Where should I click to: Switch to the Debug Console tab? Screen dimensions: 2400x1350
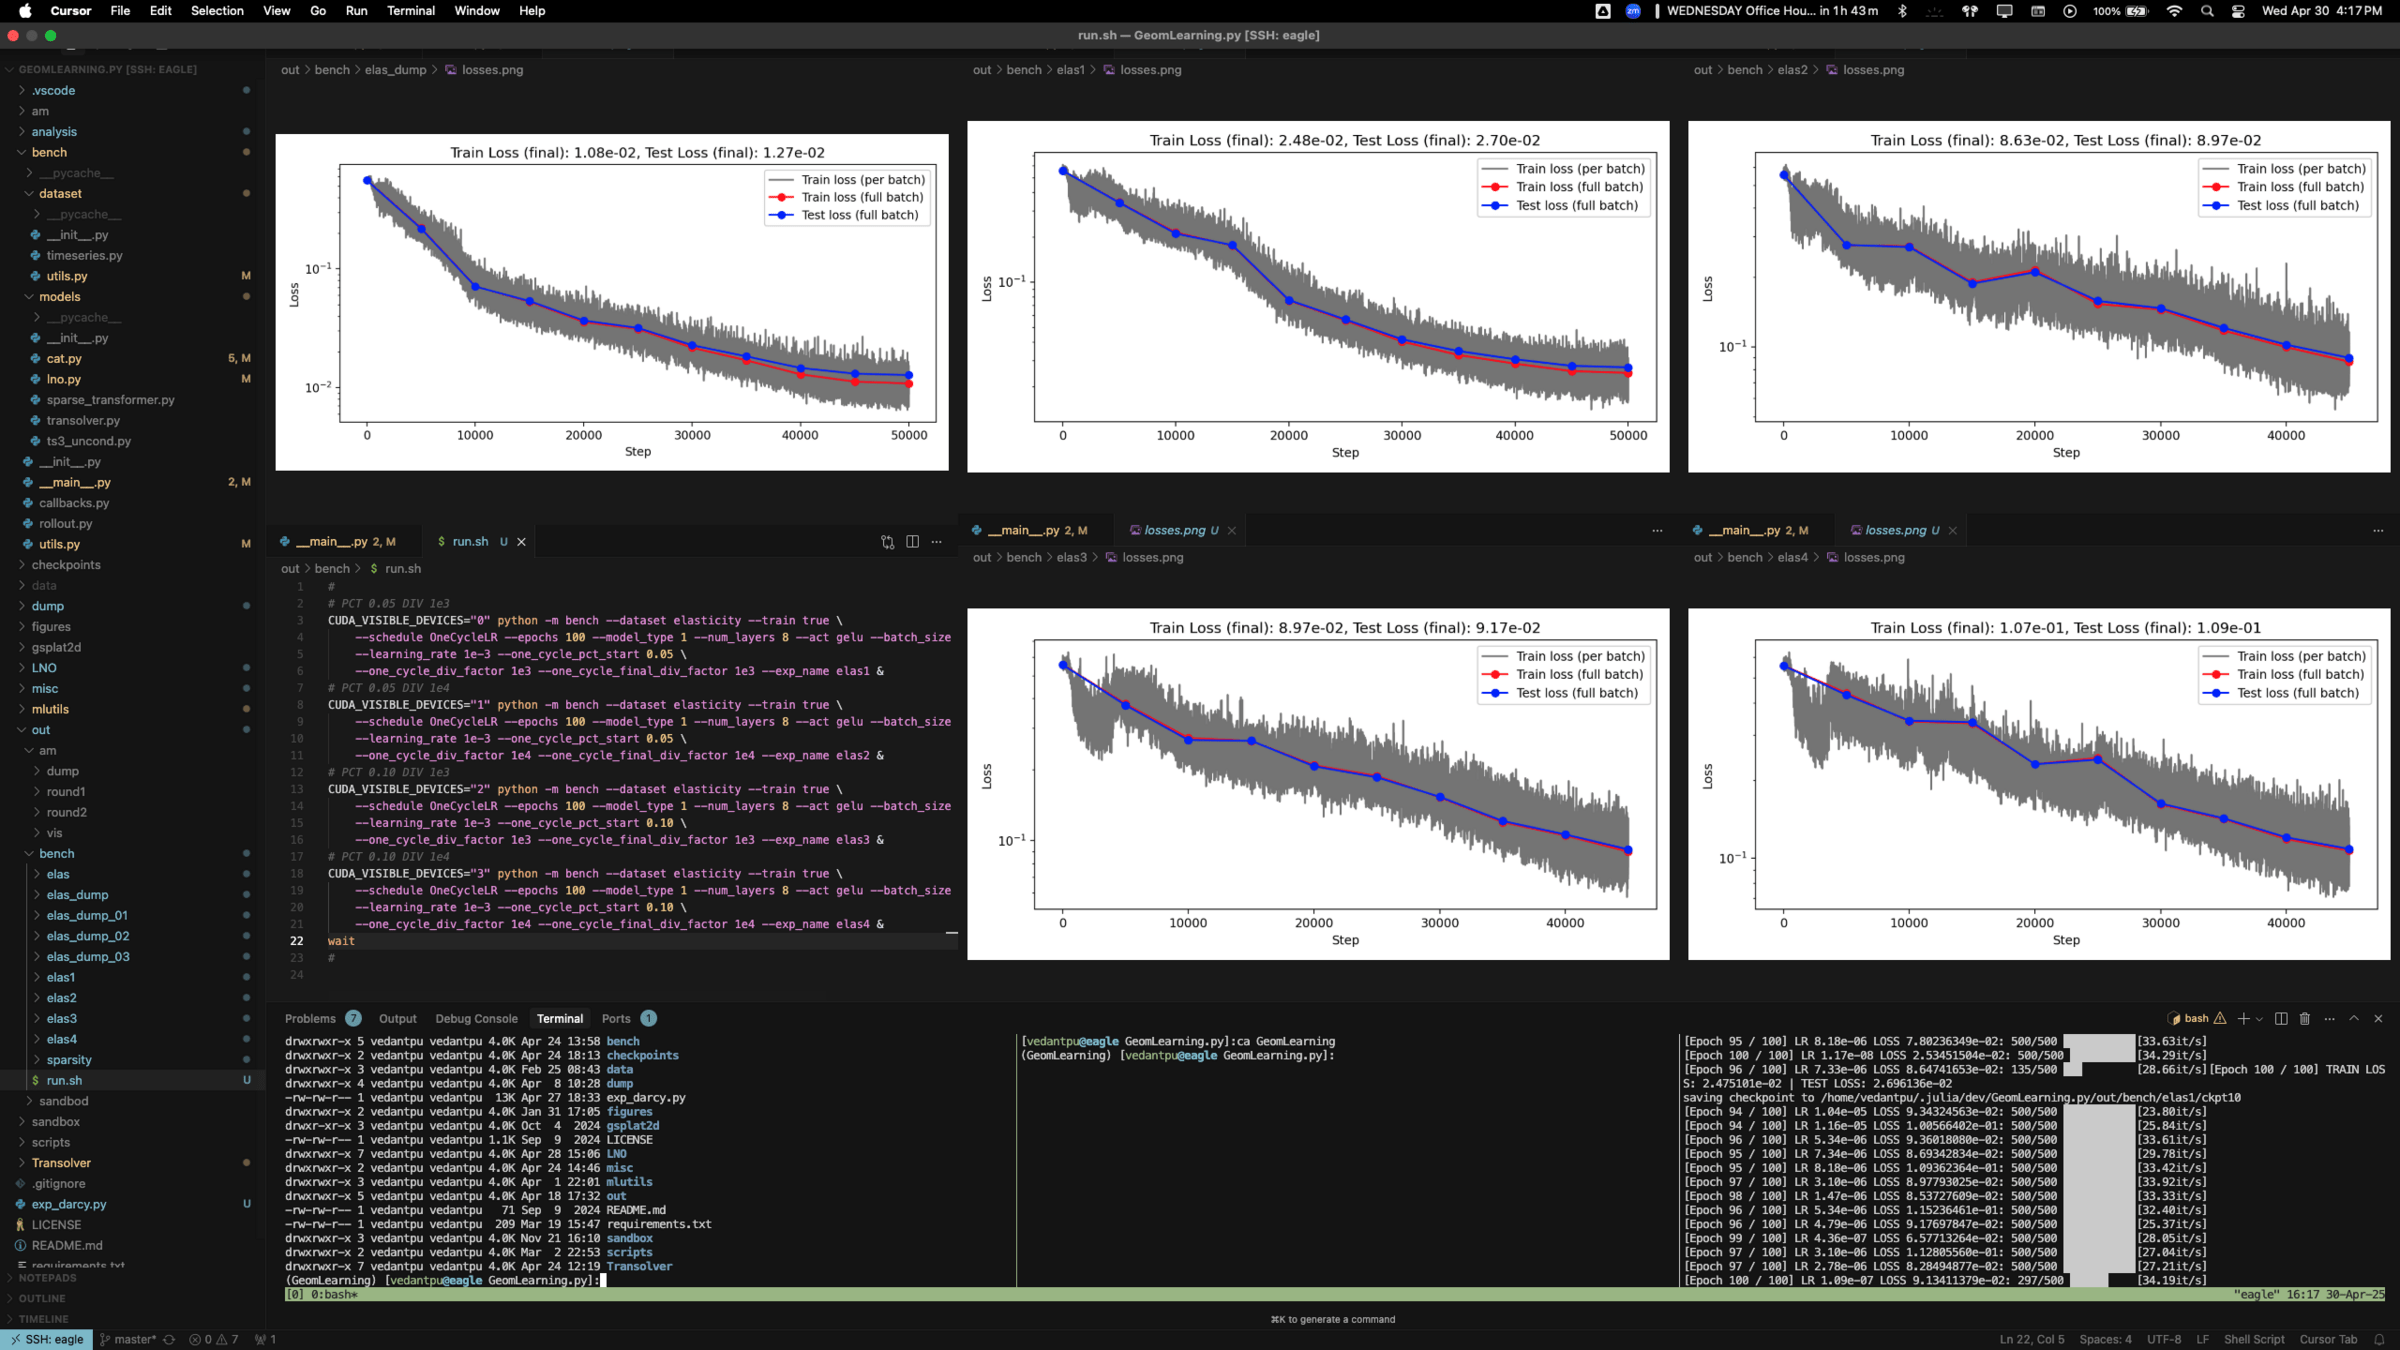tap(476, 1018)
